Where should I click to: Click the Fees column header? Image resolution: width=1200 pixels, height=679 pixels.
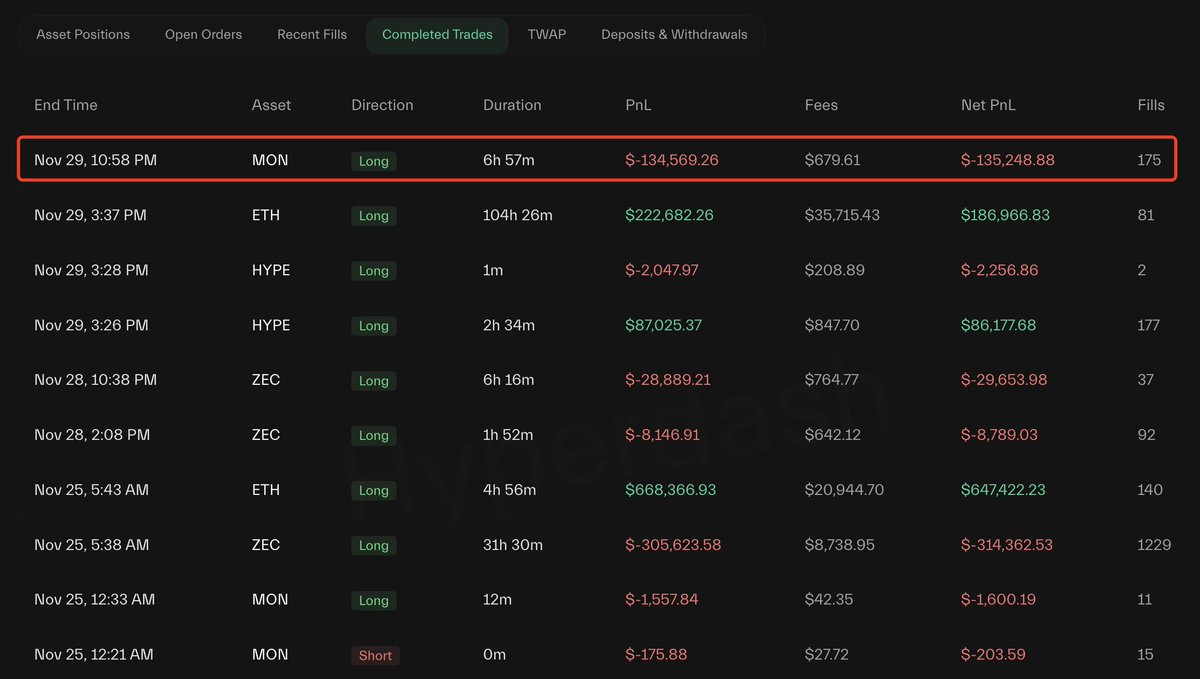coord(821,105)
